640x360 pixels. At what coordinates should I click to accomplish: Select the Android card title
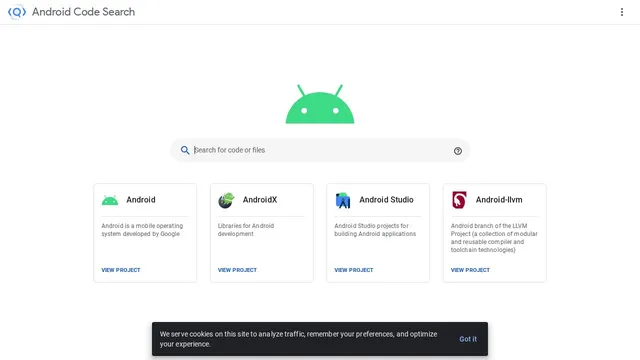tap(141, 200)
